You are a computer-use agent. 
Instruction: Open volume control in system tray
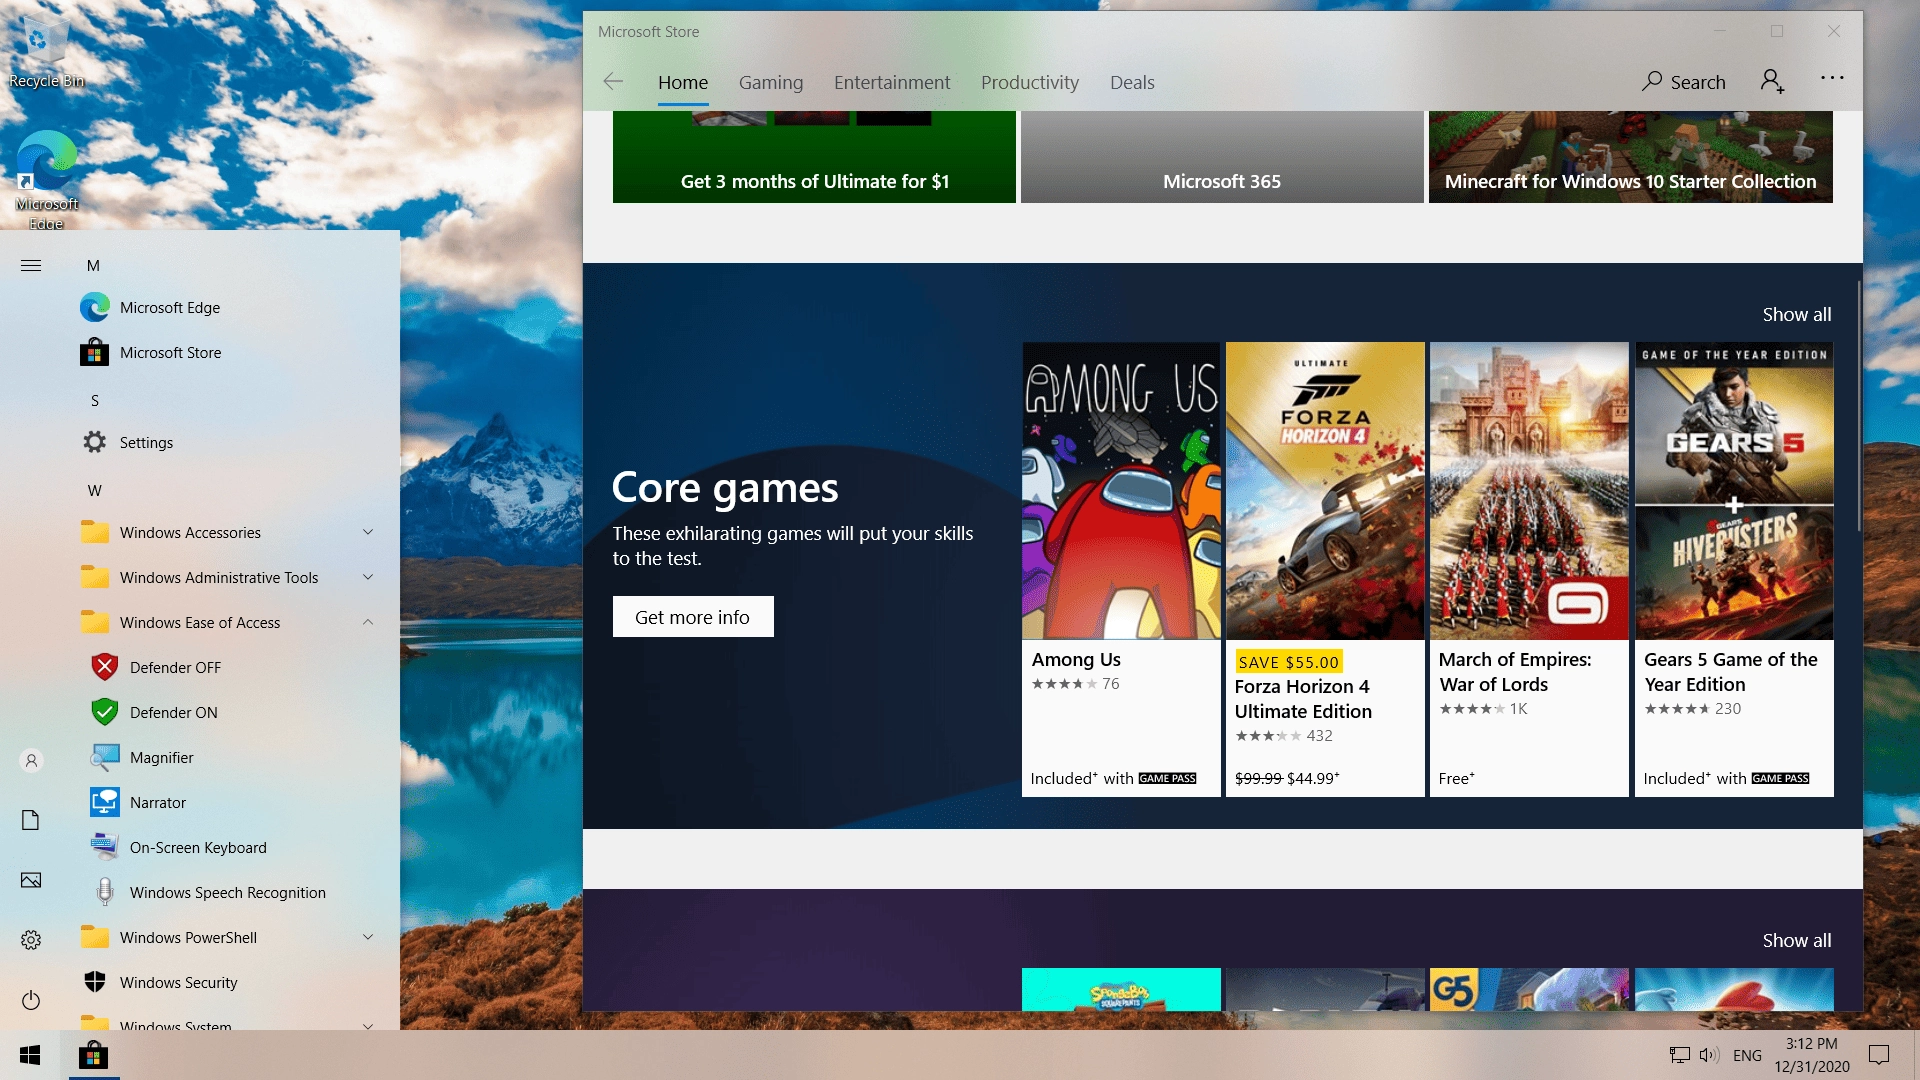tap(1708, 1055)
